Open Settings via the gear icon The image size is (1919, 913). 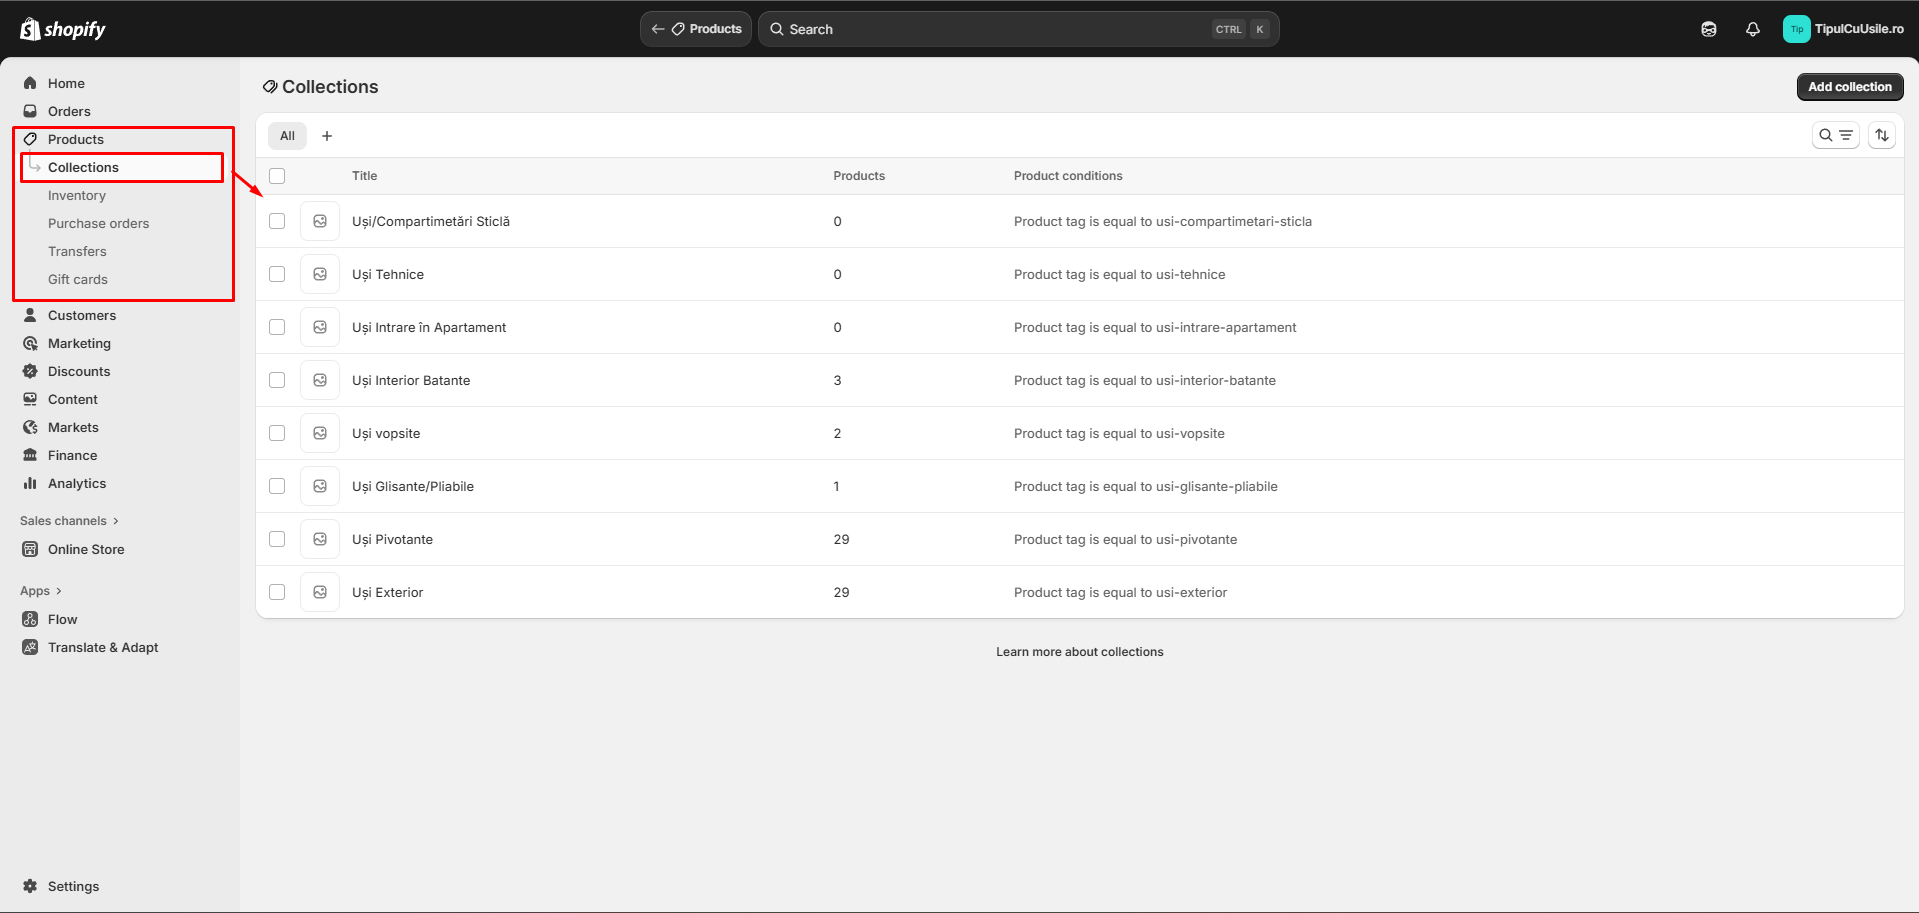click(x=30, y=886)
